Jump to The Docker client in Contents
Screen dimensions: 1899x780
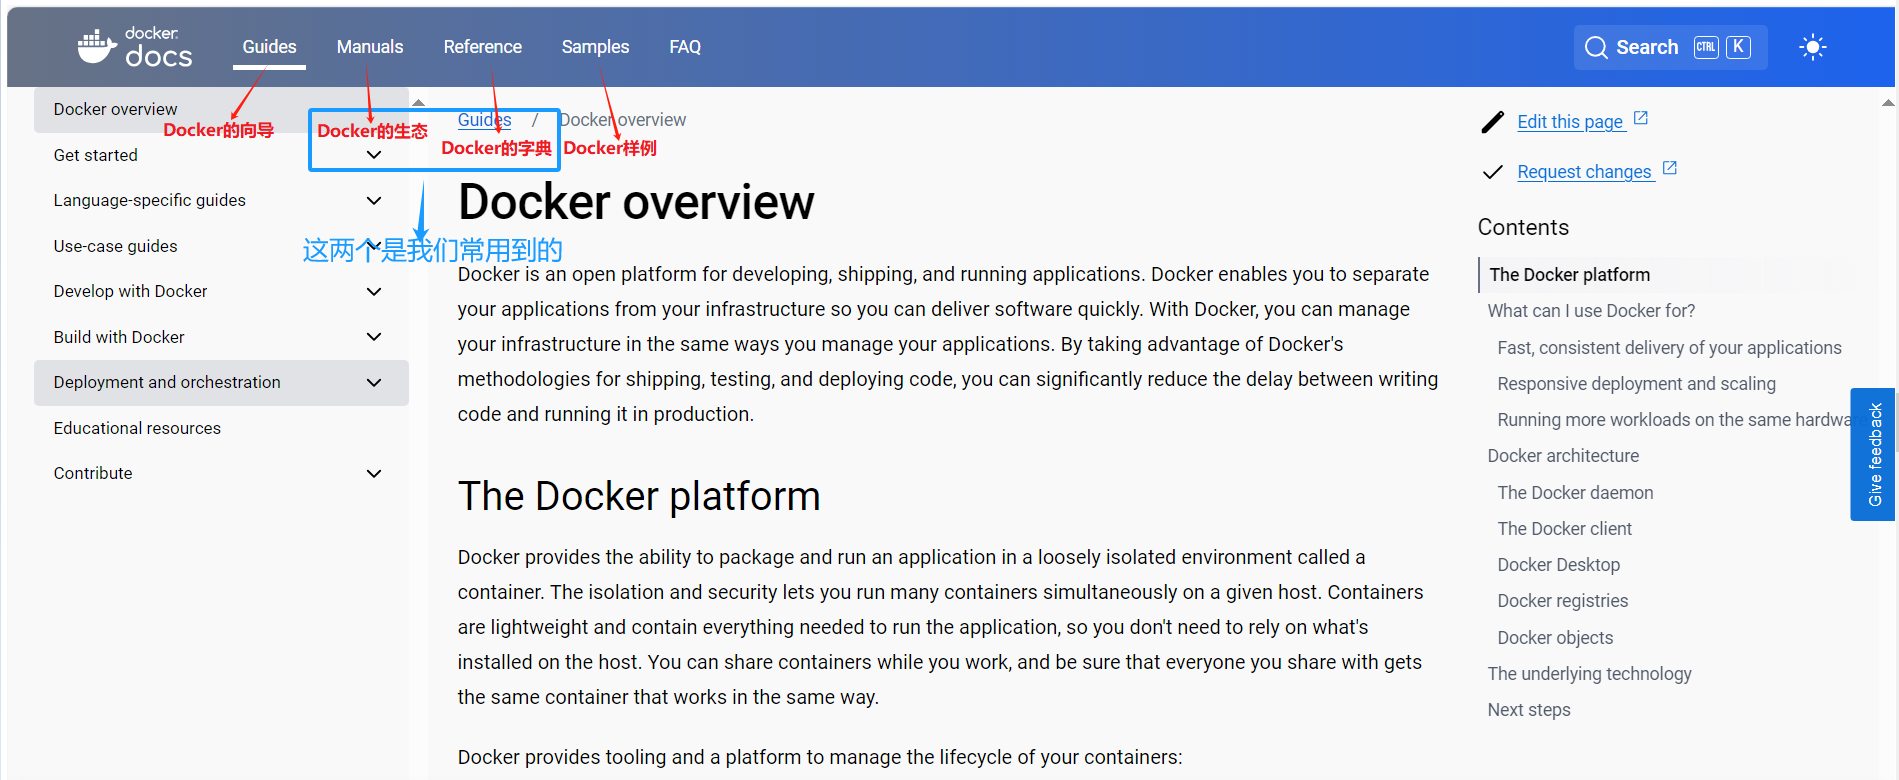1564,529
